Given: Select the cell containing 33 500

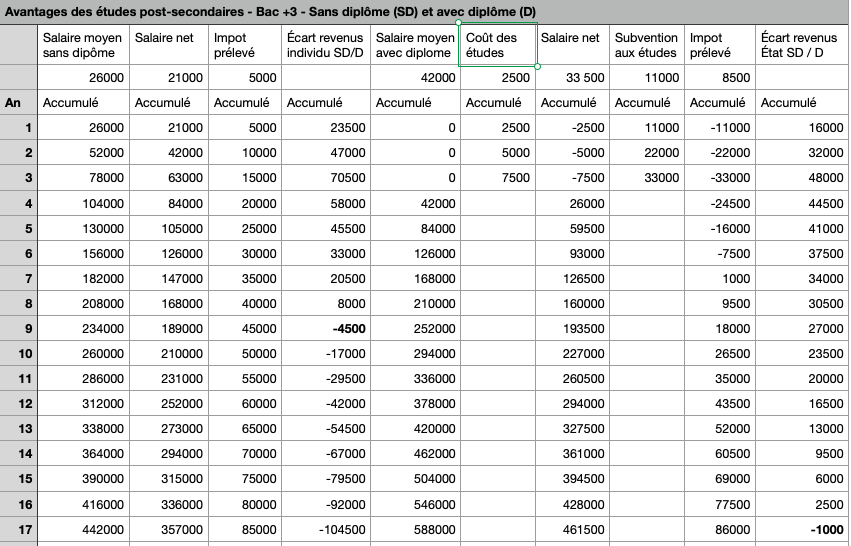Looking at the screenshot, I should (572, 77).
